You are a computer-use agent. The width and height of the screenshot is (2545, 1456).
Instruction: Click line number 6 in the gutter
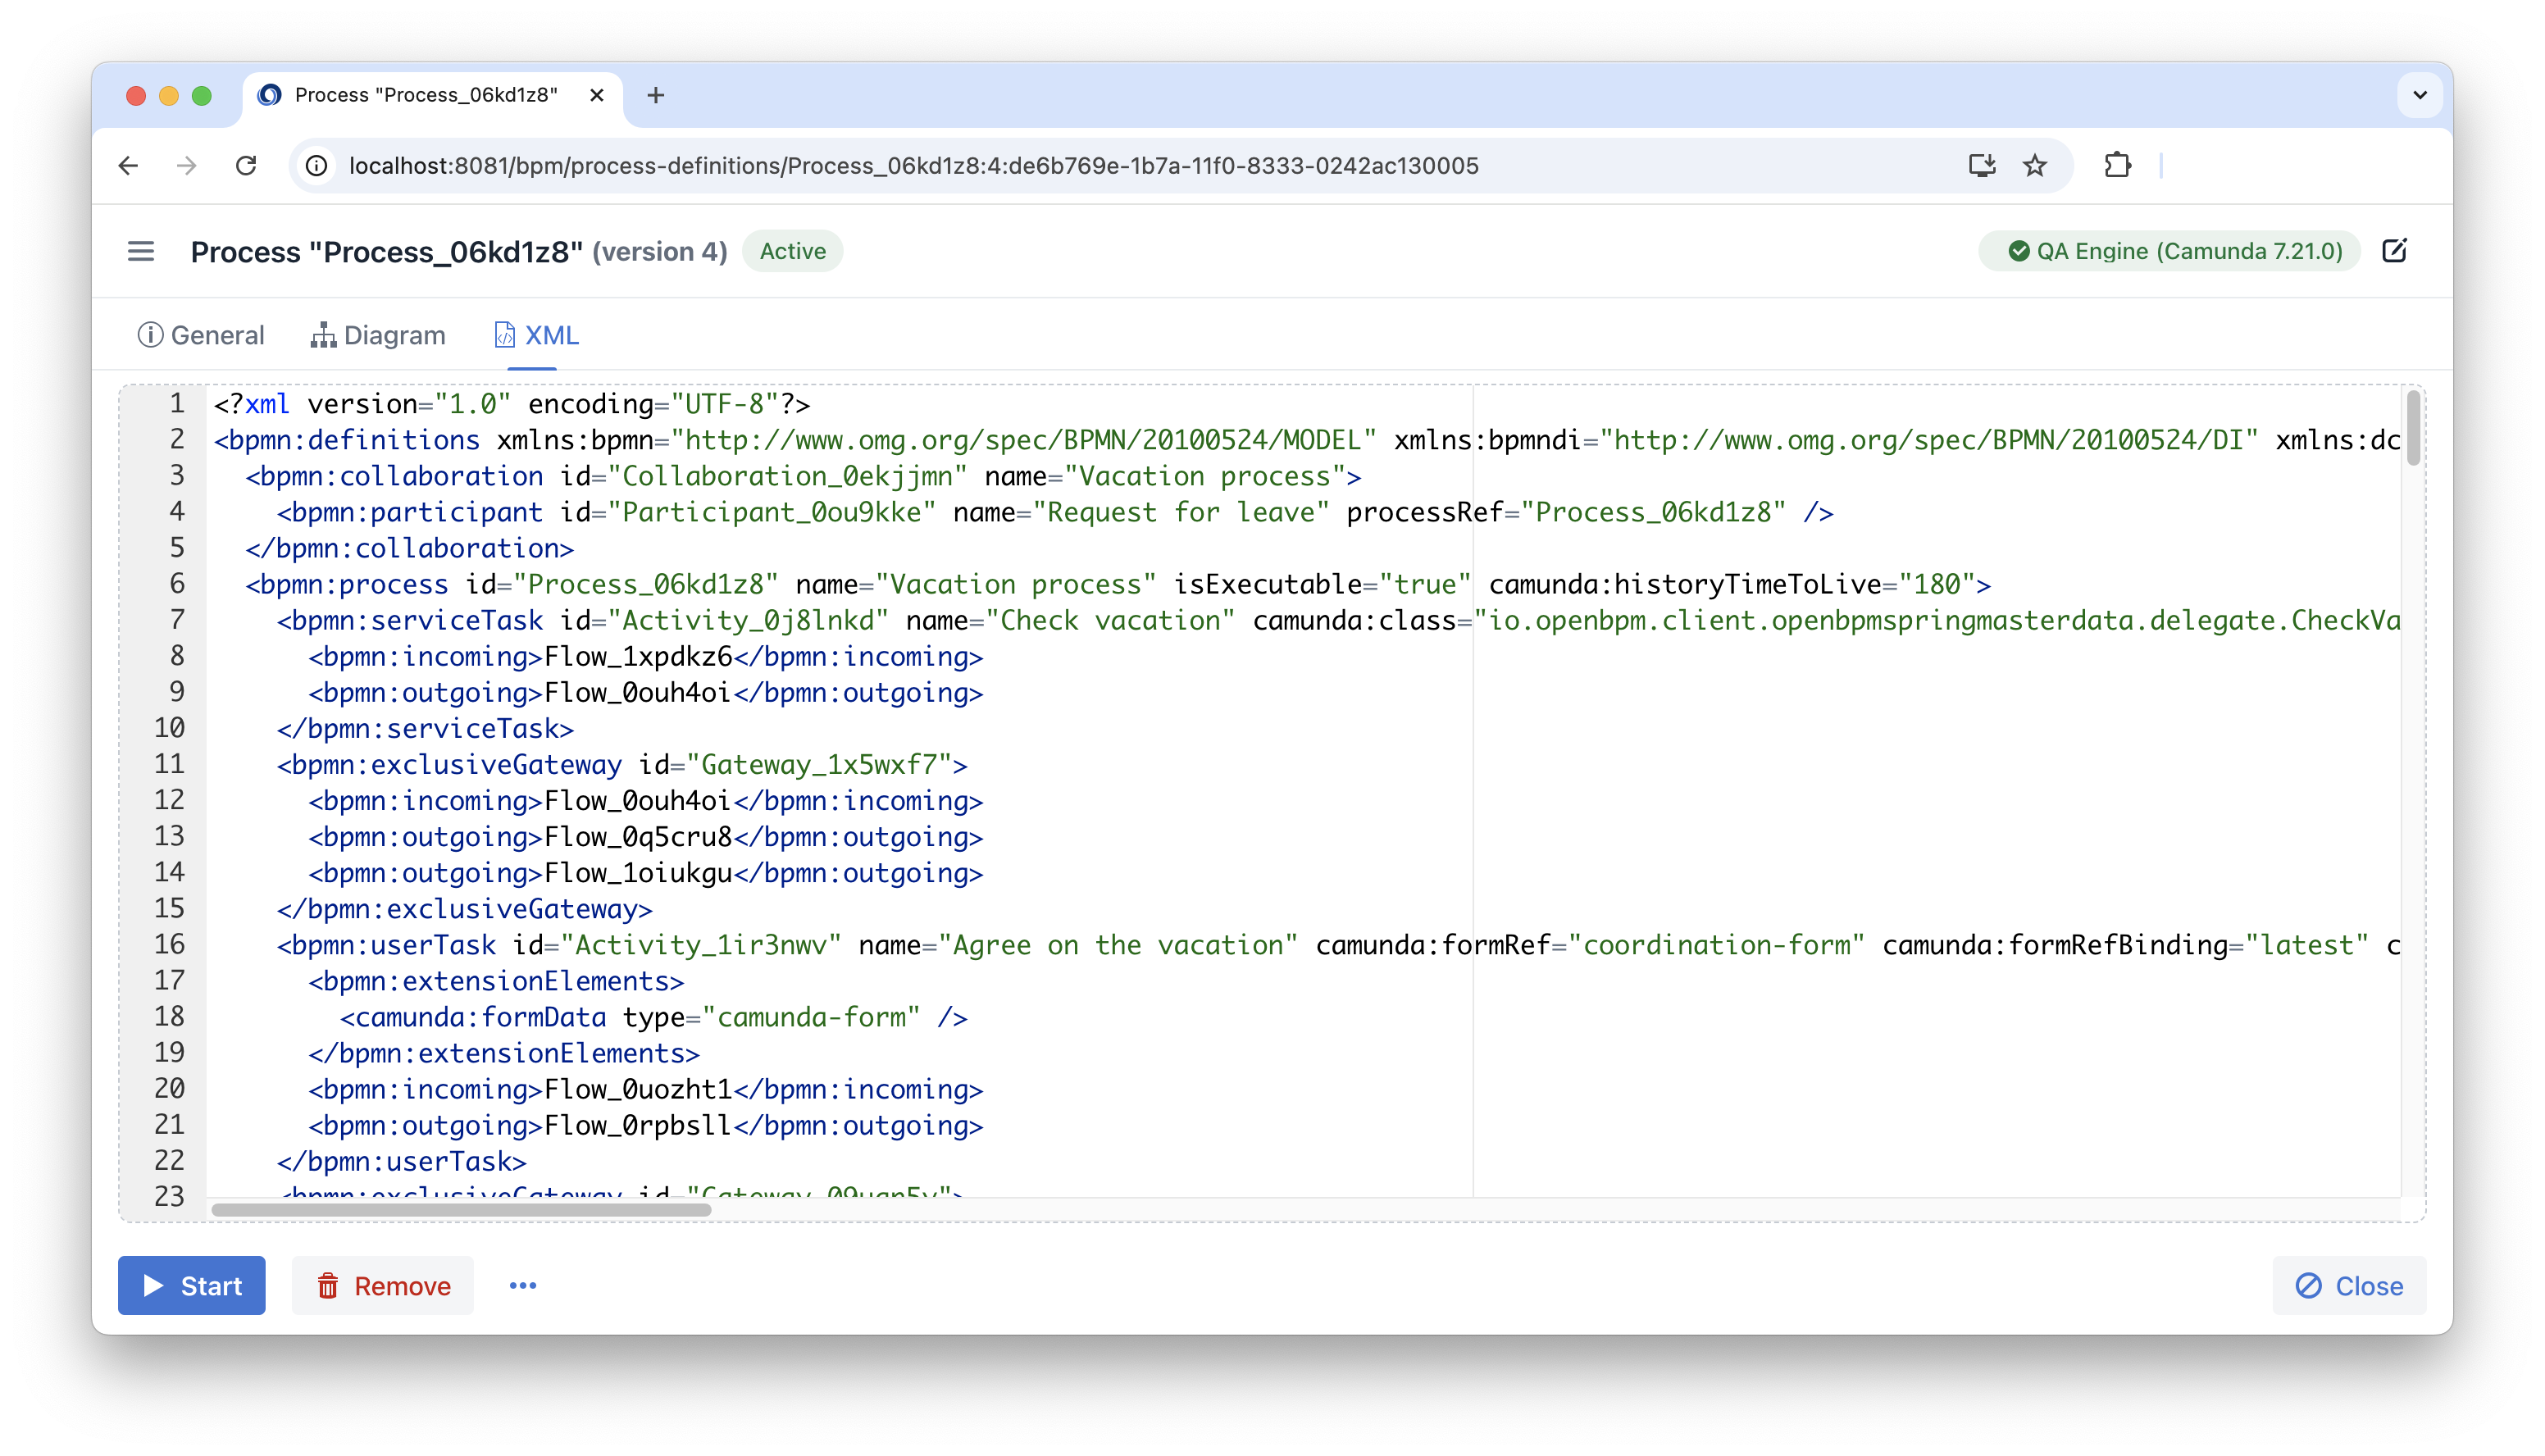tap(177, 584)
